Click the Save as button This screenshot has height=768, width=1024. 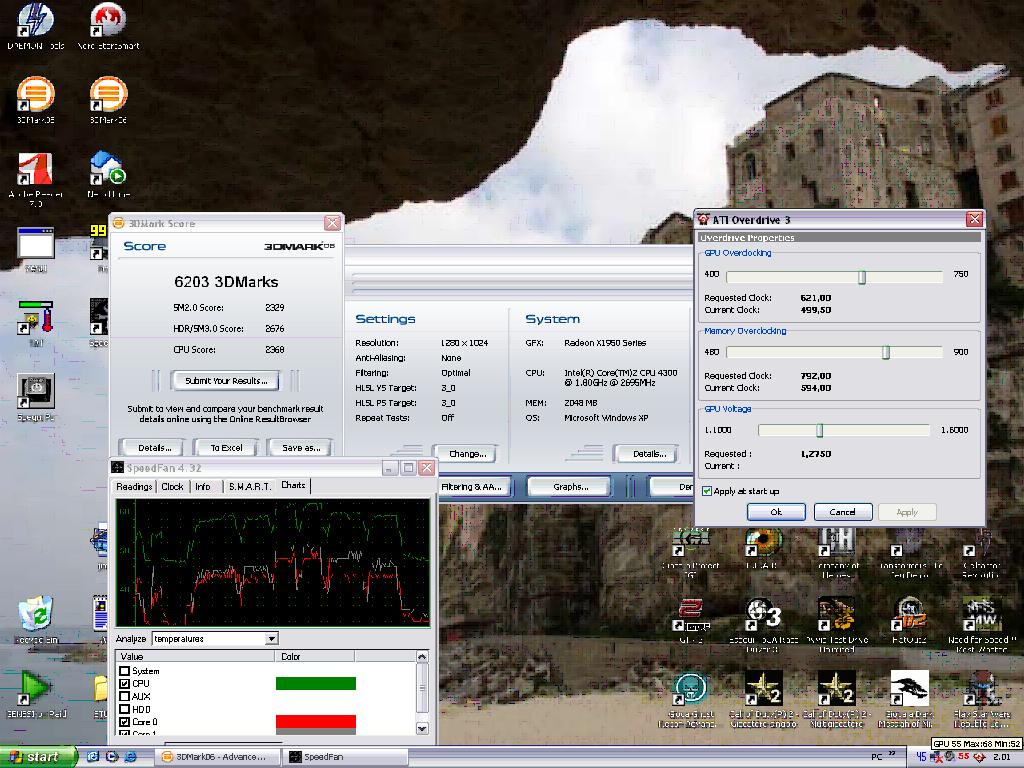(301, 448)
